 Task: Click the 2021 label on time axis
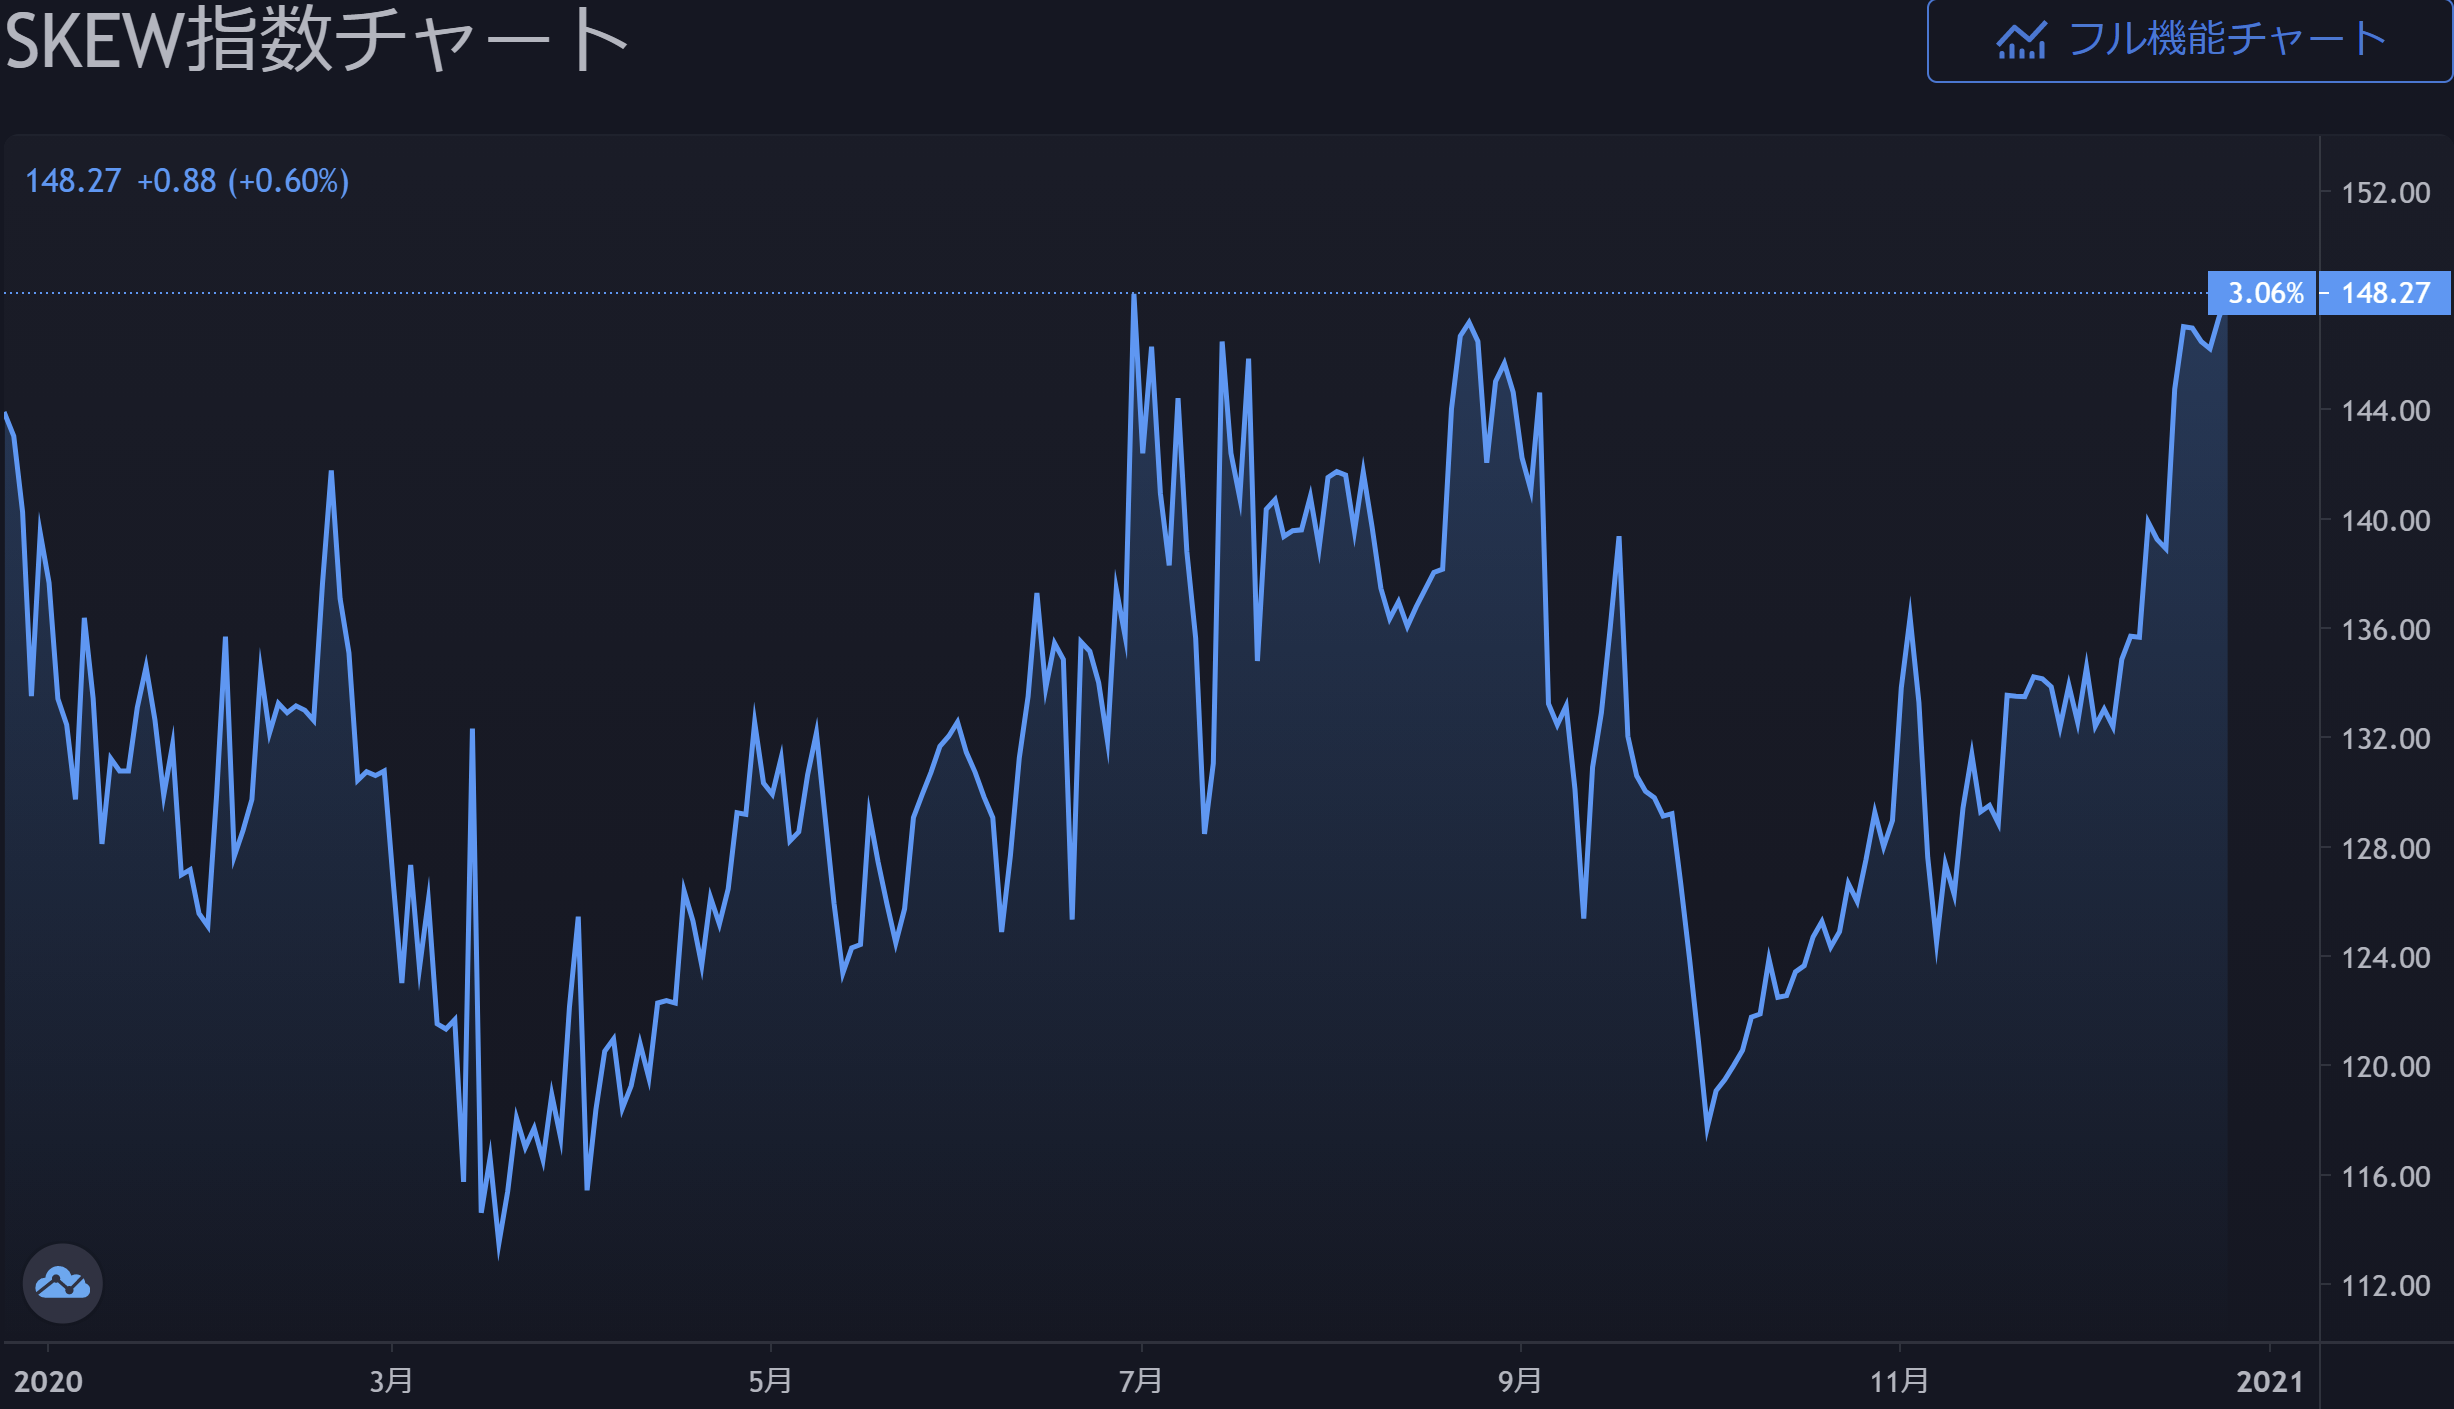2269,1381
